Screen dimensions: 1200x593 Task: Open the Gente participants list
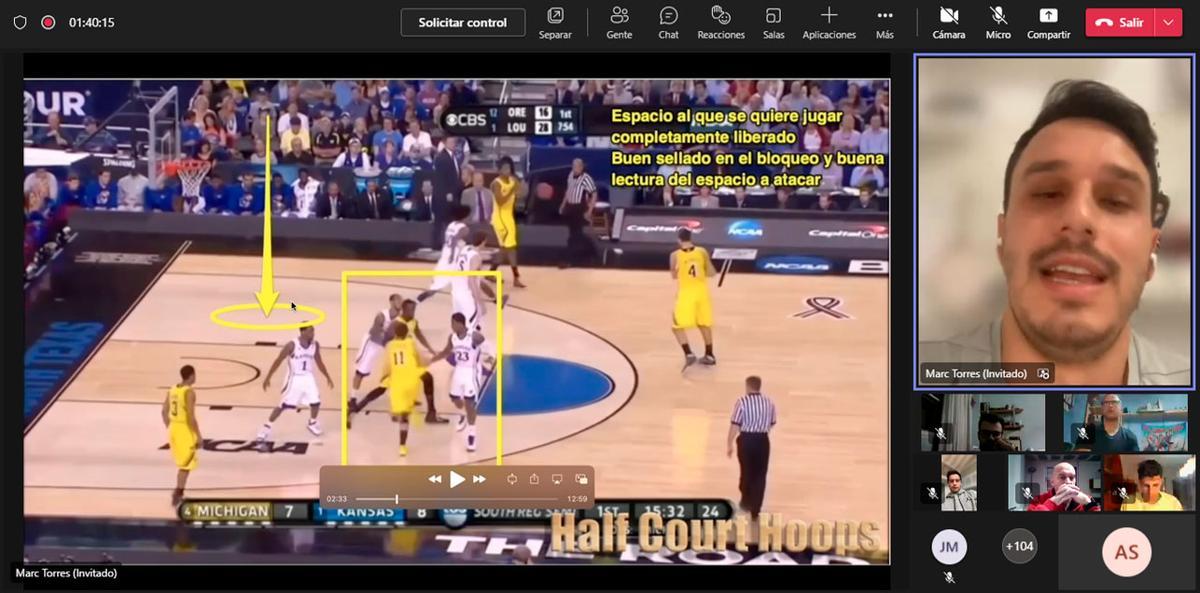pos(619,22)
